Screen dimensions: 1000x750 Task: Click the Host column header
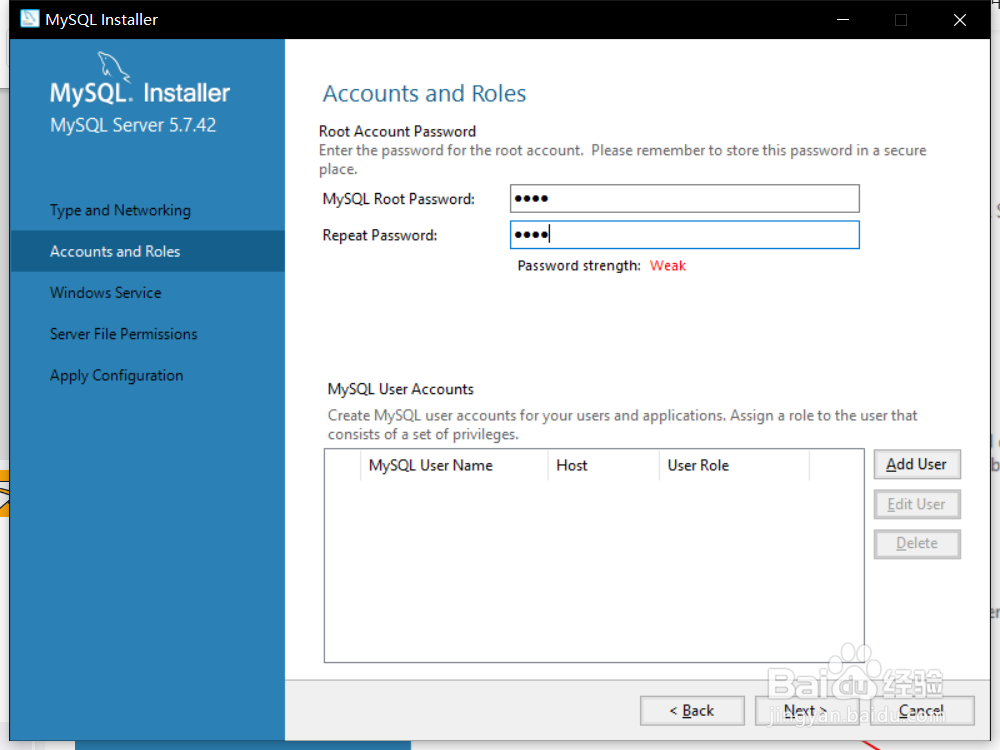[x=603, y=466]
